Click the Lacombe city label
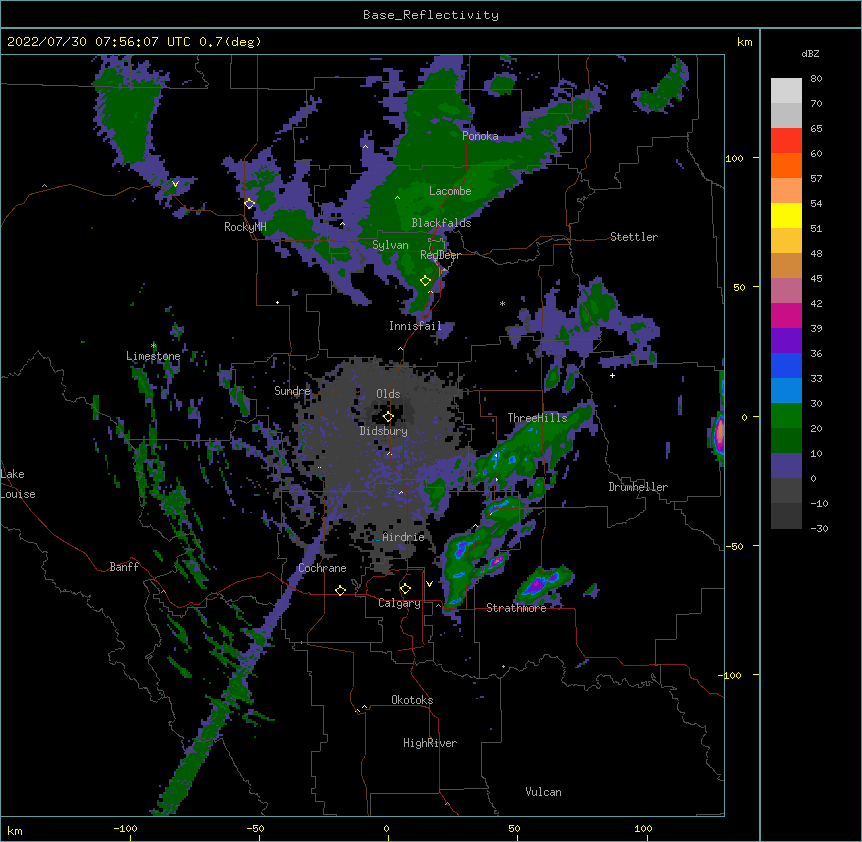The height and width of the screenshot is (842, 862). 450,191
